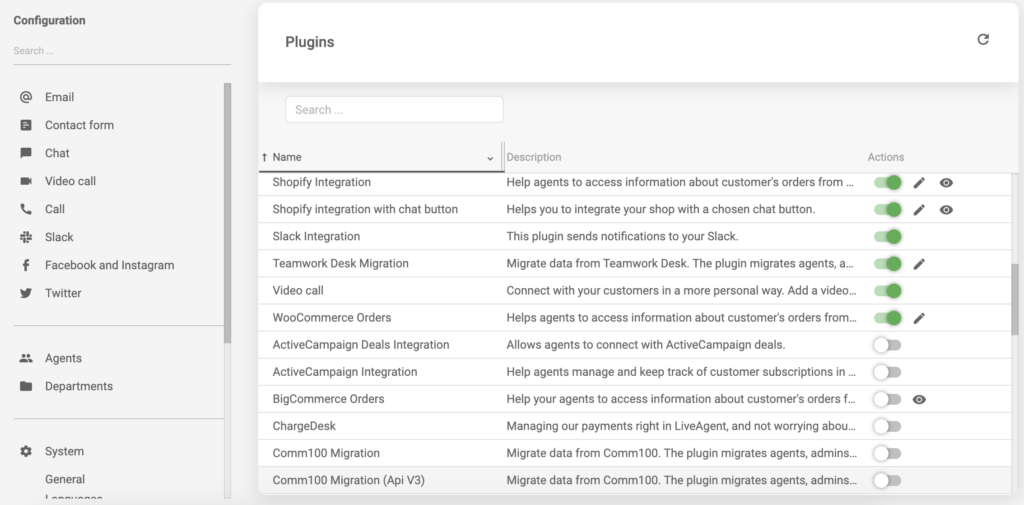Expand the System section in sidebar
The height and width of the screenshot is (505, 1024).
point(64,451)
